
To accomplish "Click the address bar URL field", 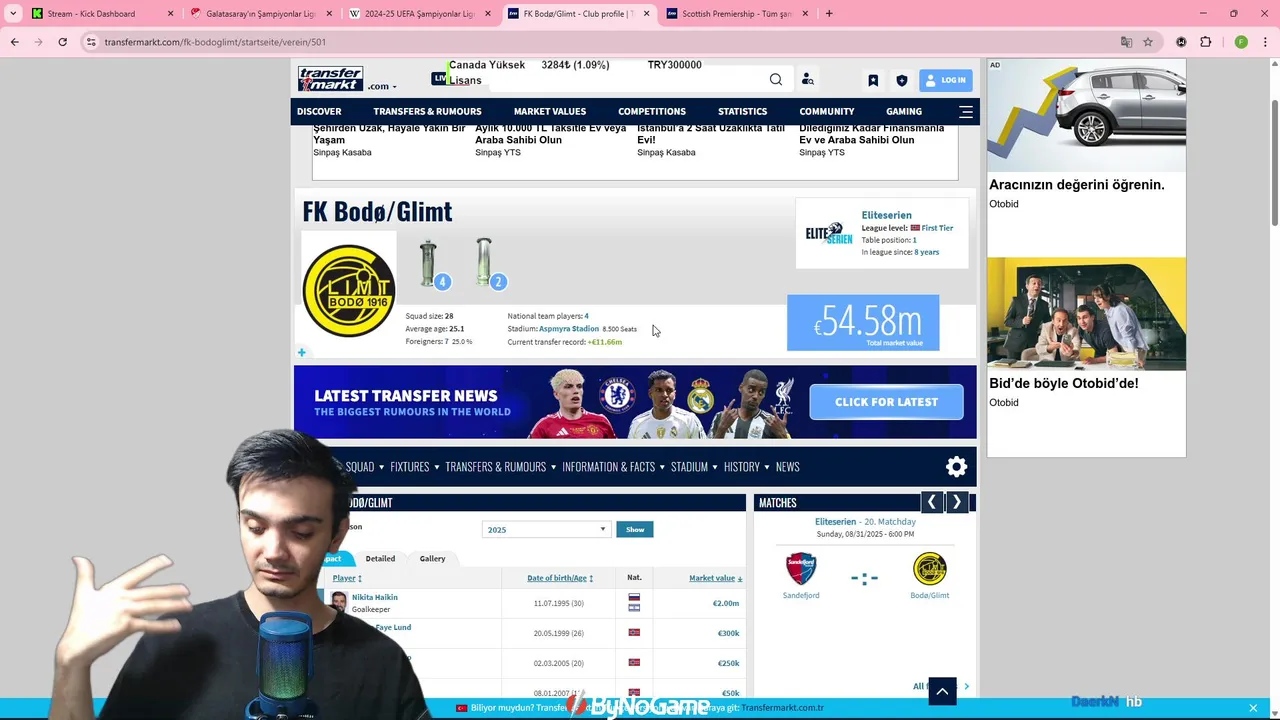I will pyautogui.click(x=600, y=42).
